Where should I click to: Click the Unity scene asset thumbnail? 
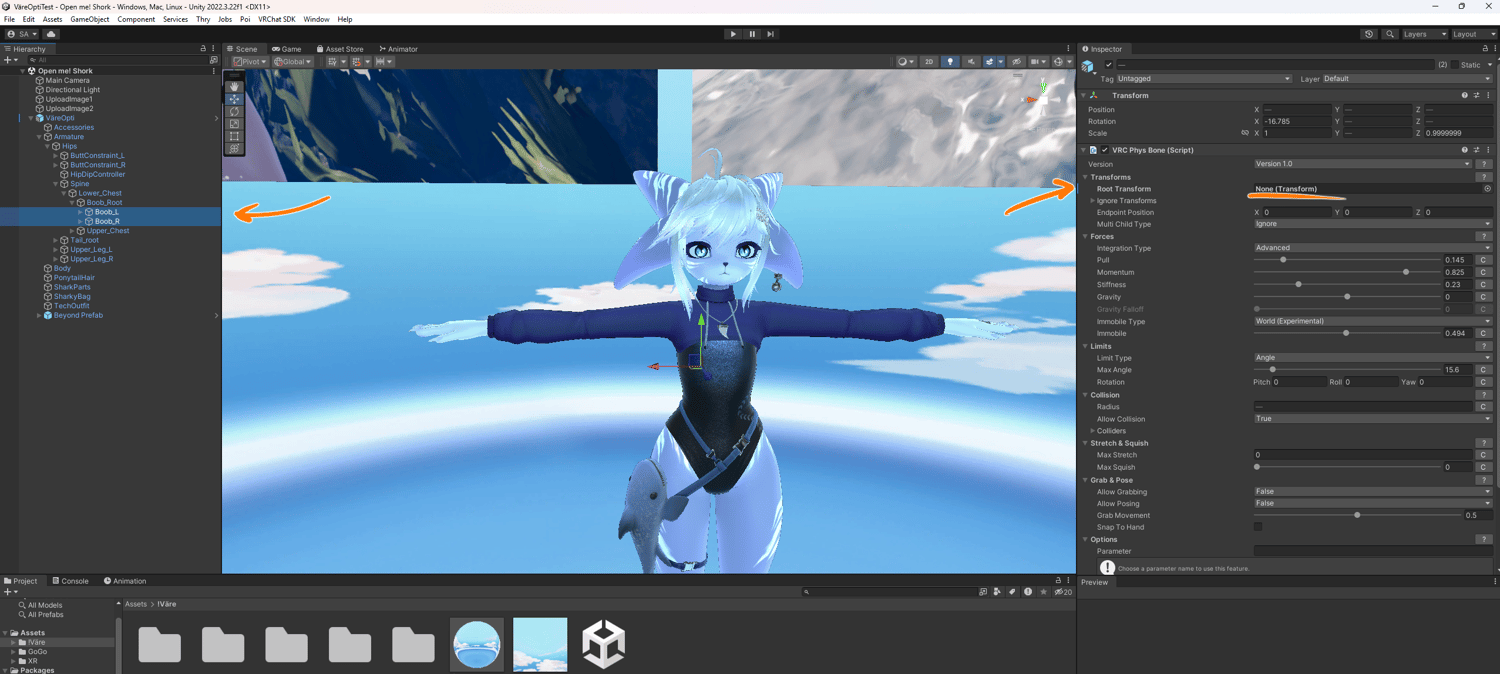604,644
